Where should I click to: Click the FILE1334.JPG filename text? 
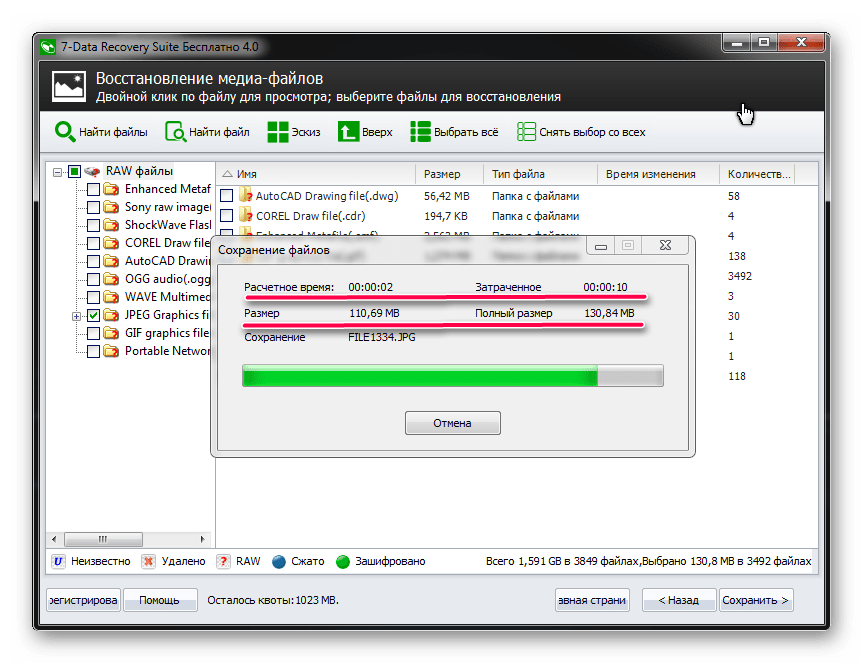coord(382,337)
